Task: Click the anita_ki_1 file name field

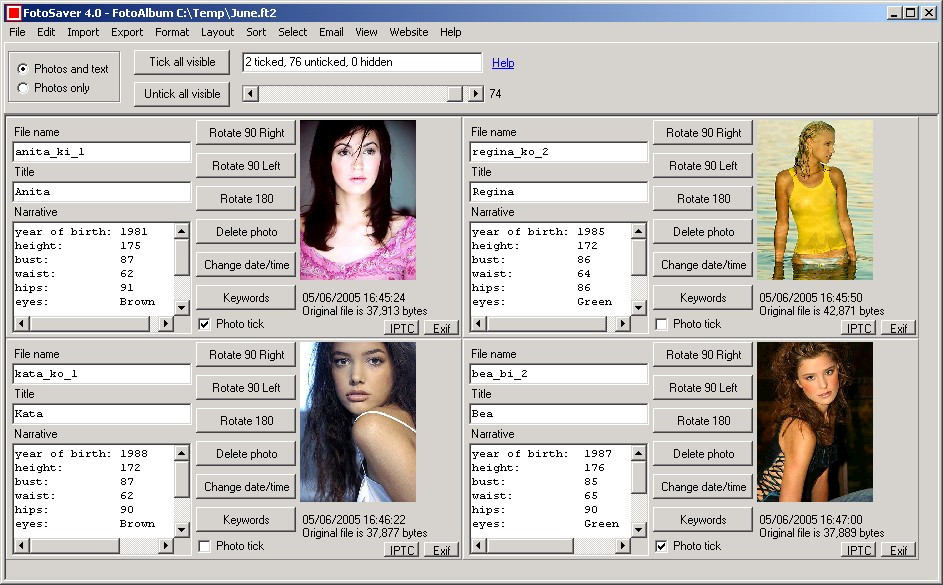Action: tap(102, 152)
